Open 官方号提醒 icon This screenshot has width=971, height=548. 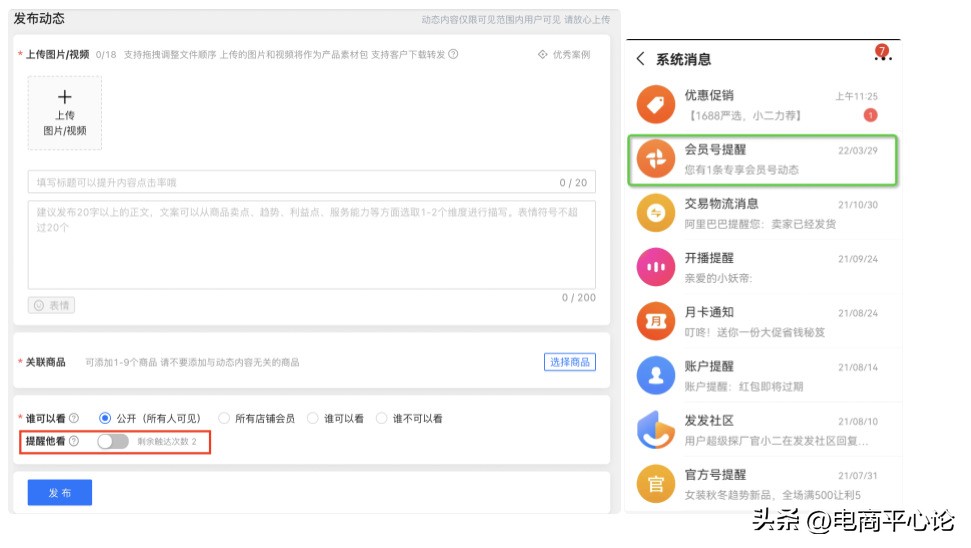click(x=656, y=484)
